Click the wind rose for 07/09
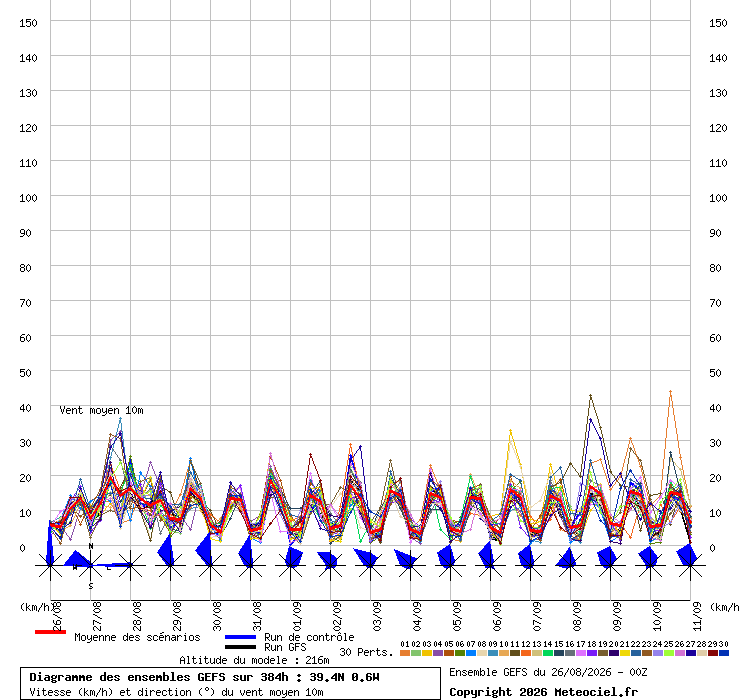 [530, 565]
